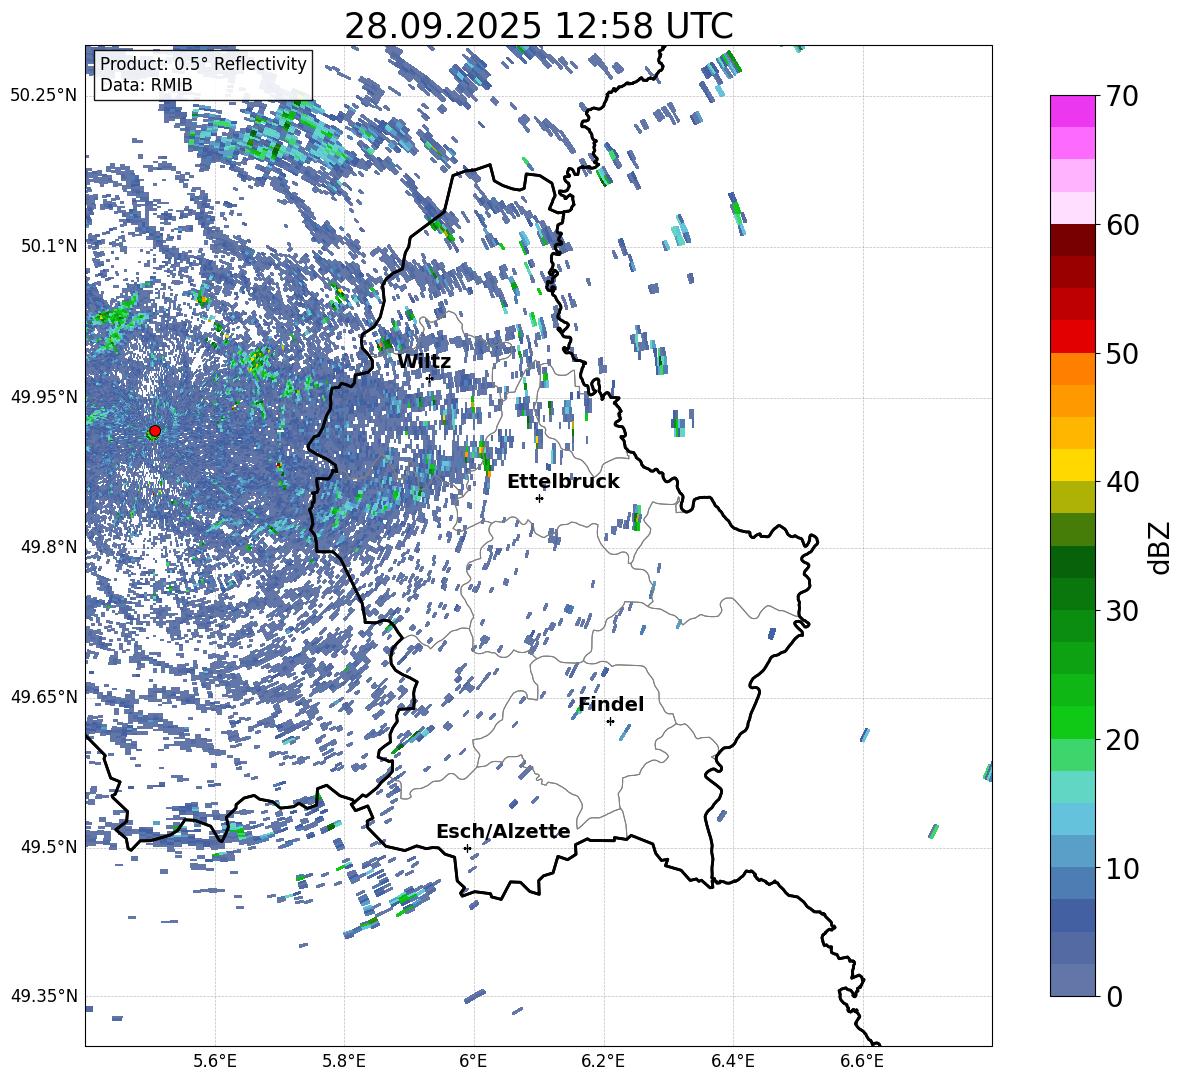Click the colorbar tick value 10
The image size is (1184, 1081).
(x=1122, y=869)
